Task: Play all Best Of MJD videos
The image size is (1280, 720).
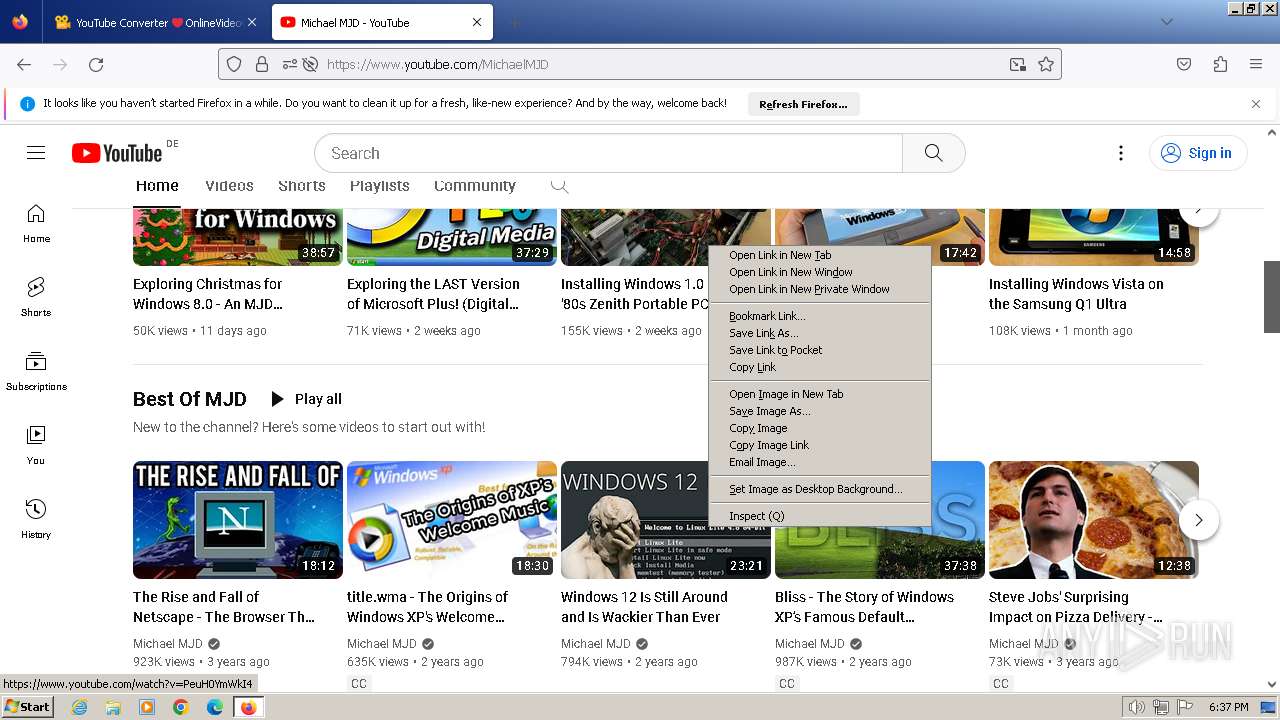Action: [306, 399]
